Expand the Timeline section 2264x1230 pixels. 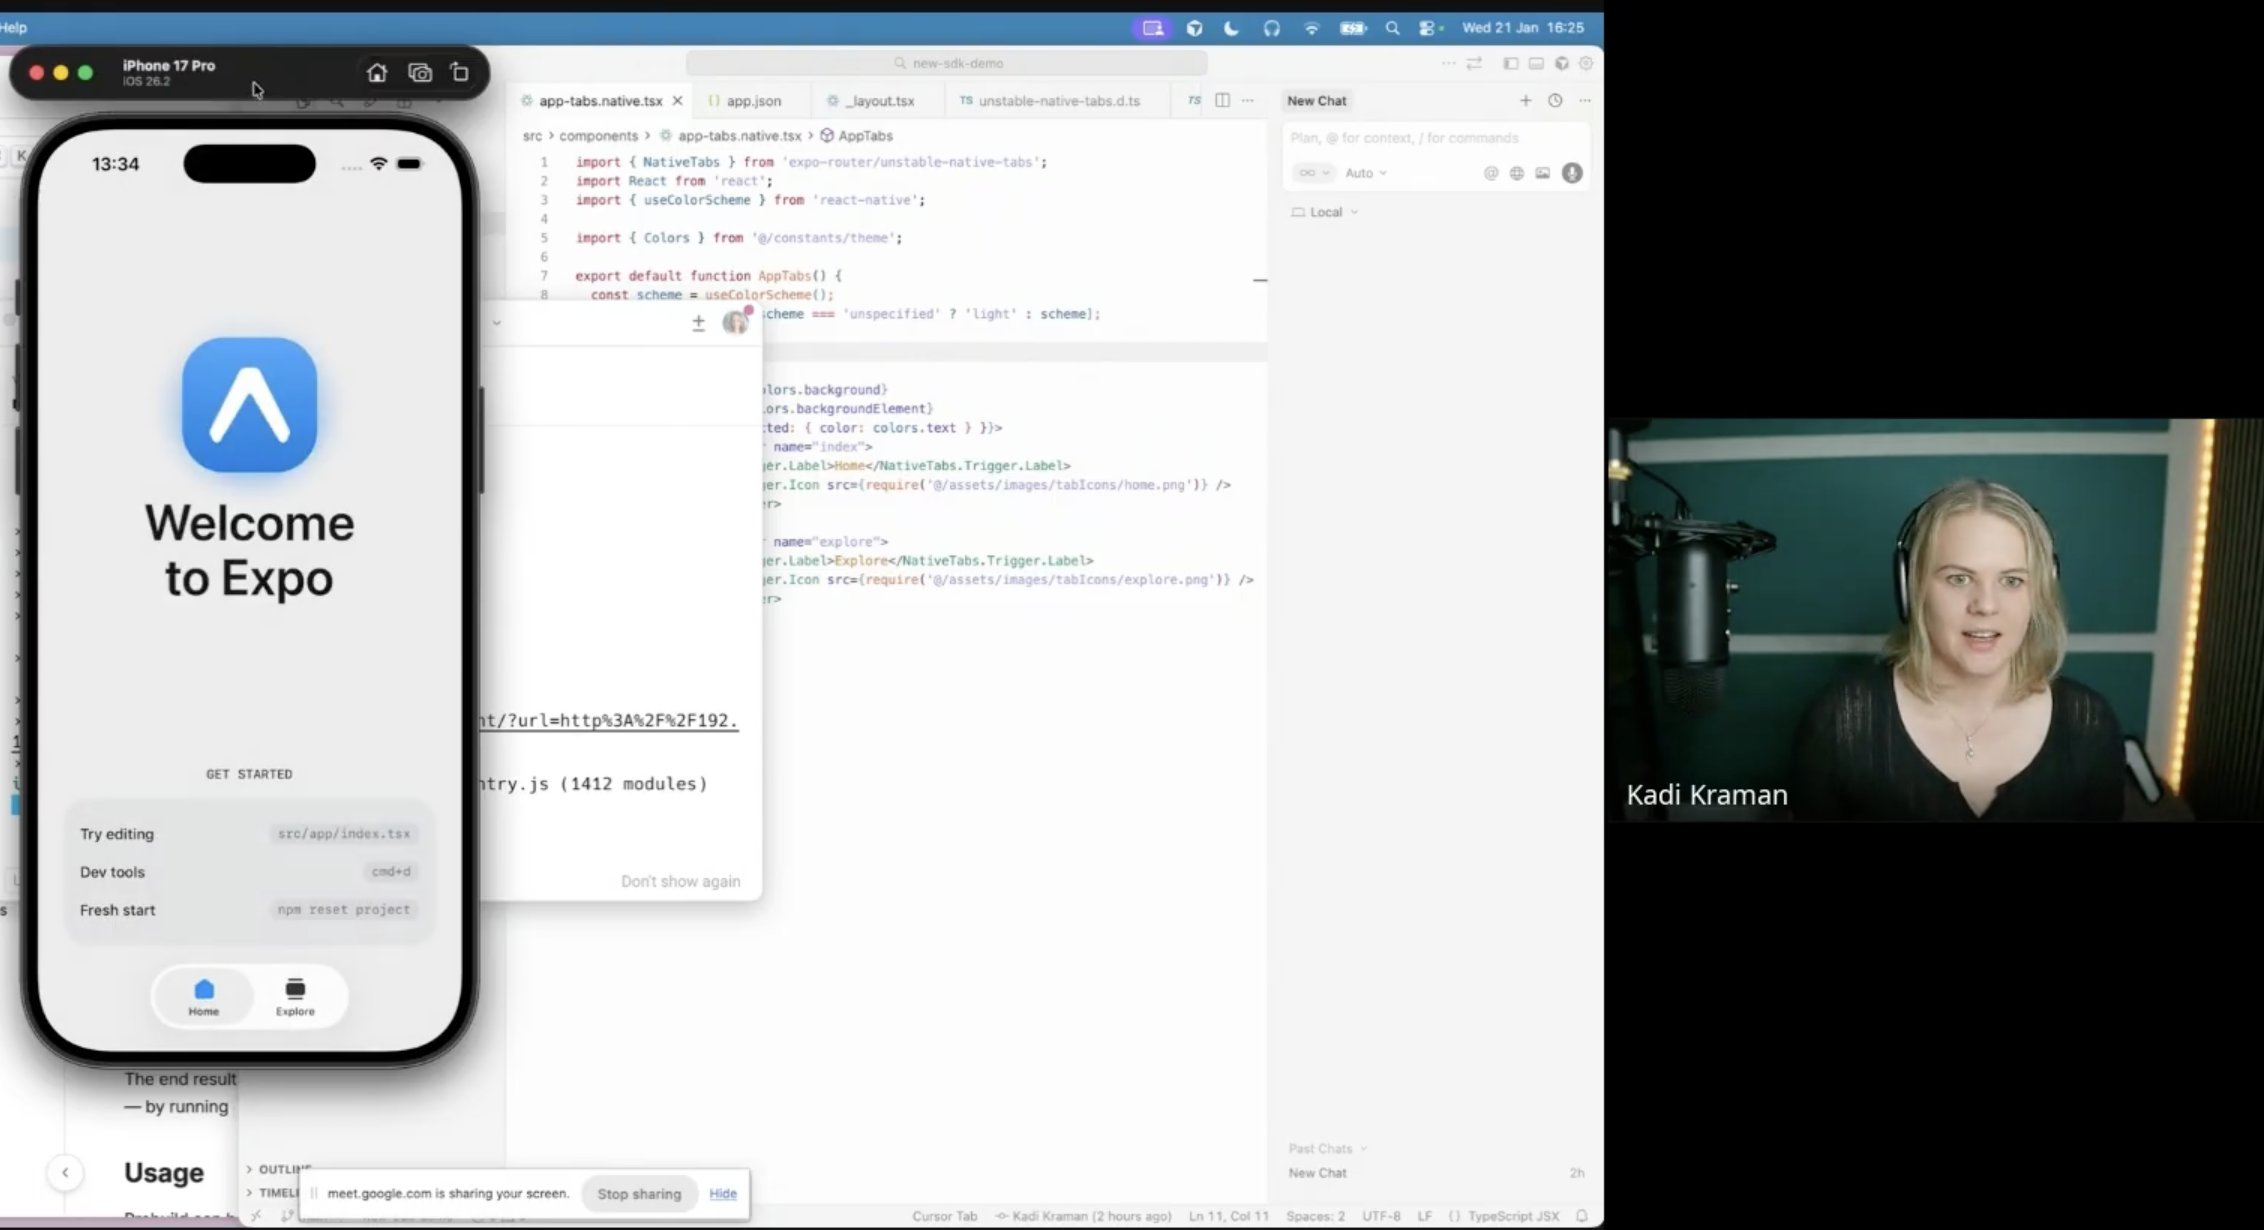tap(273, 1192)
